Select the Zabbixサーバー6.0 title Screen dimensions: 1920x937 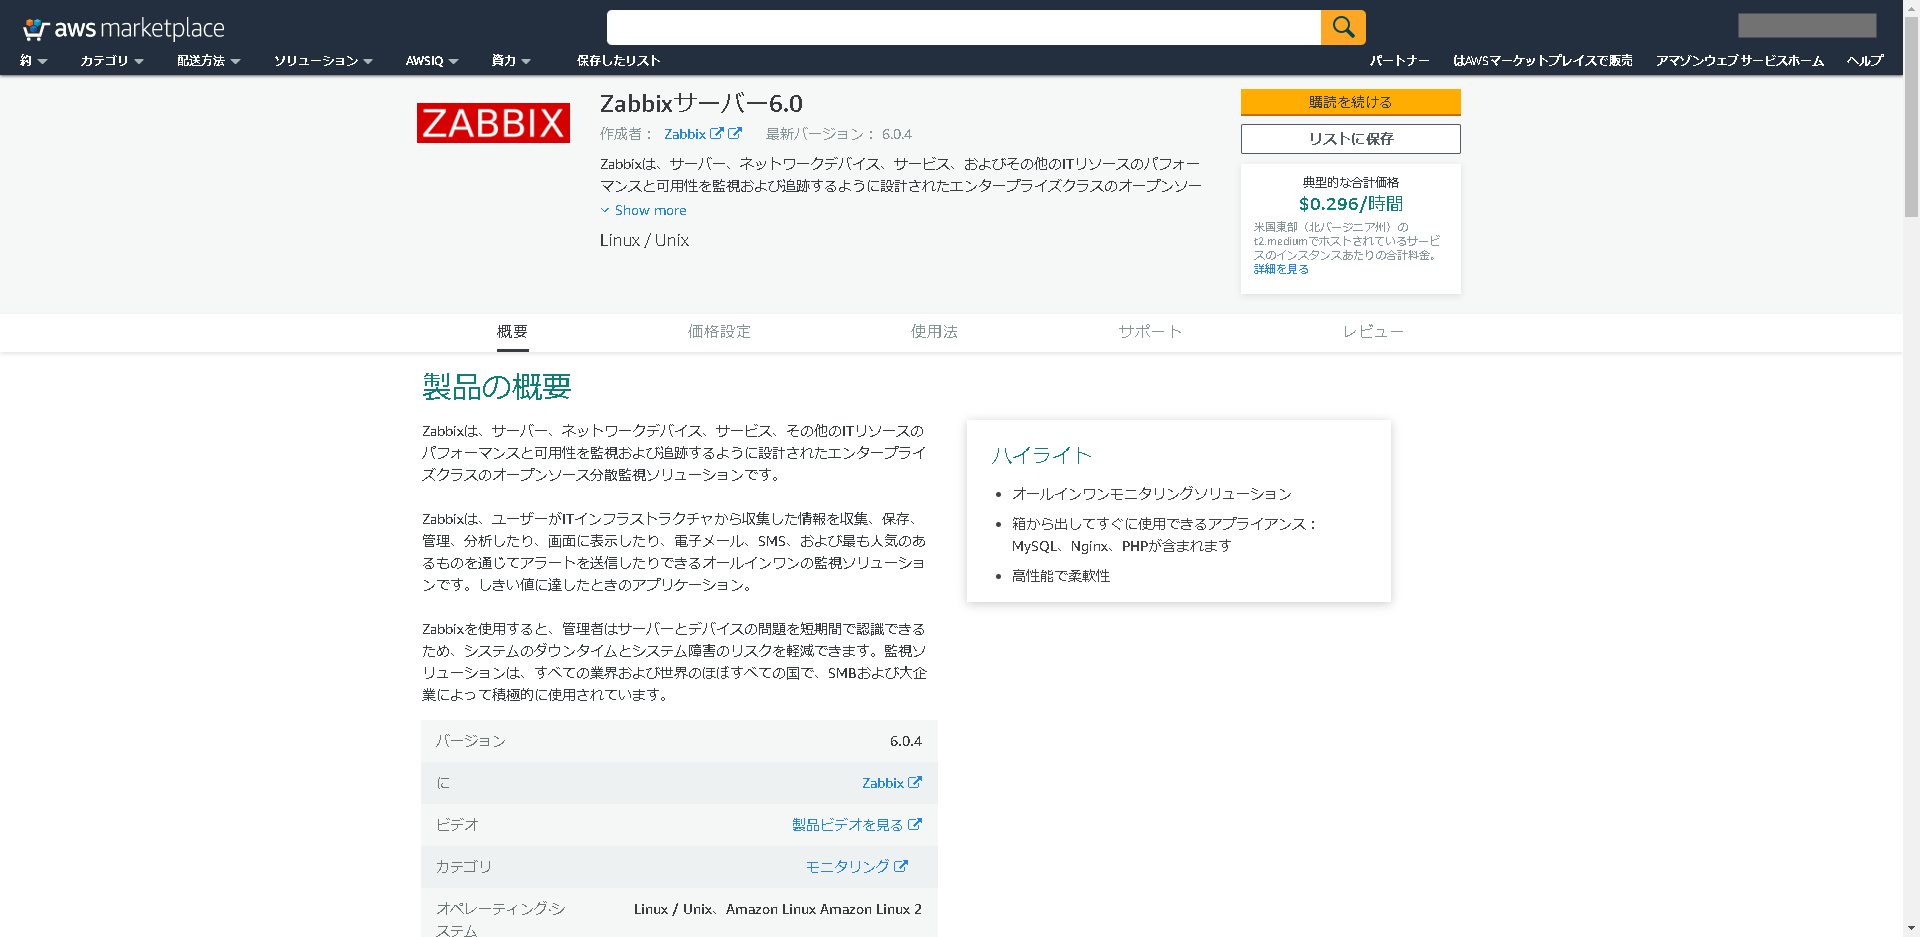[701, 103]
